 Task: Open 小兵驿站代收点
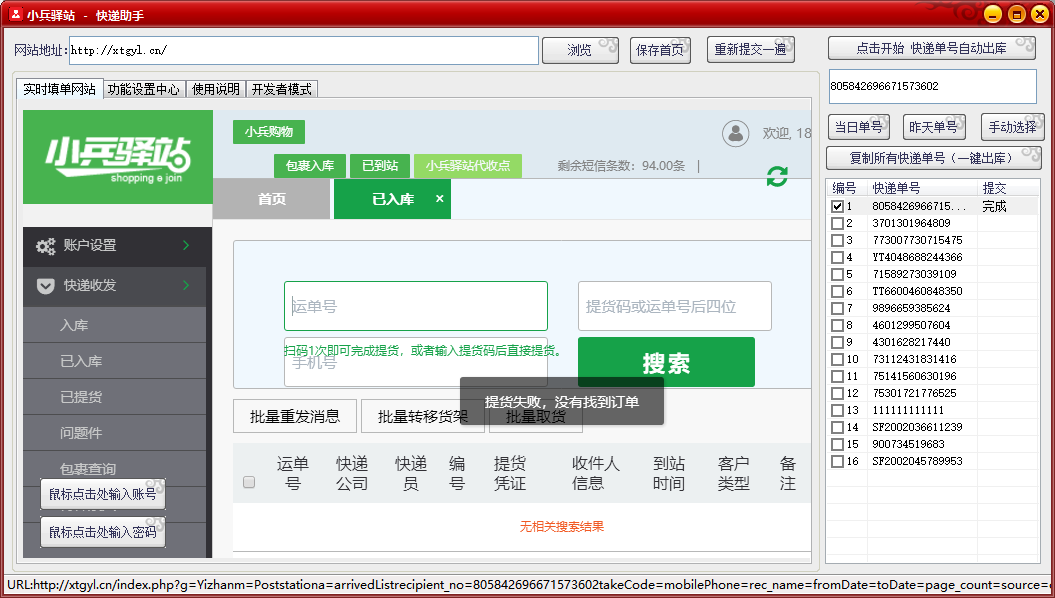click(468, 165)
